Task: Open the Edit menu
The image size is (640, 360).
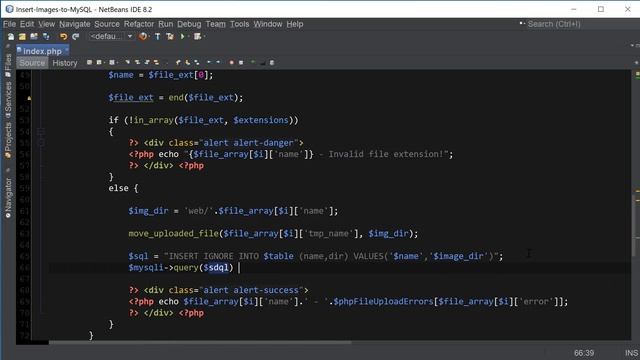Action: tap(27, 24)
